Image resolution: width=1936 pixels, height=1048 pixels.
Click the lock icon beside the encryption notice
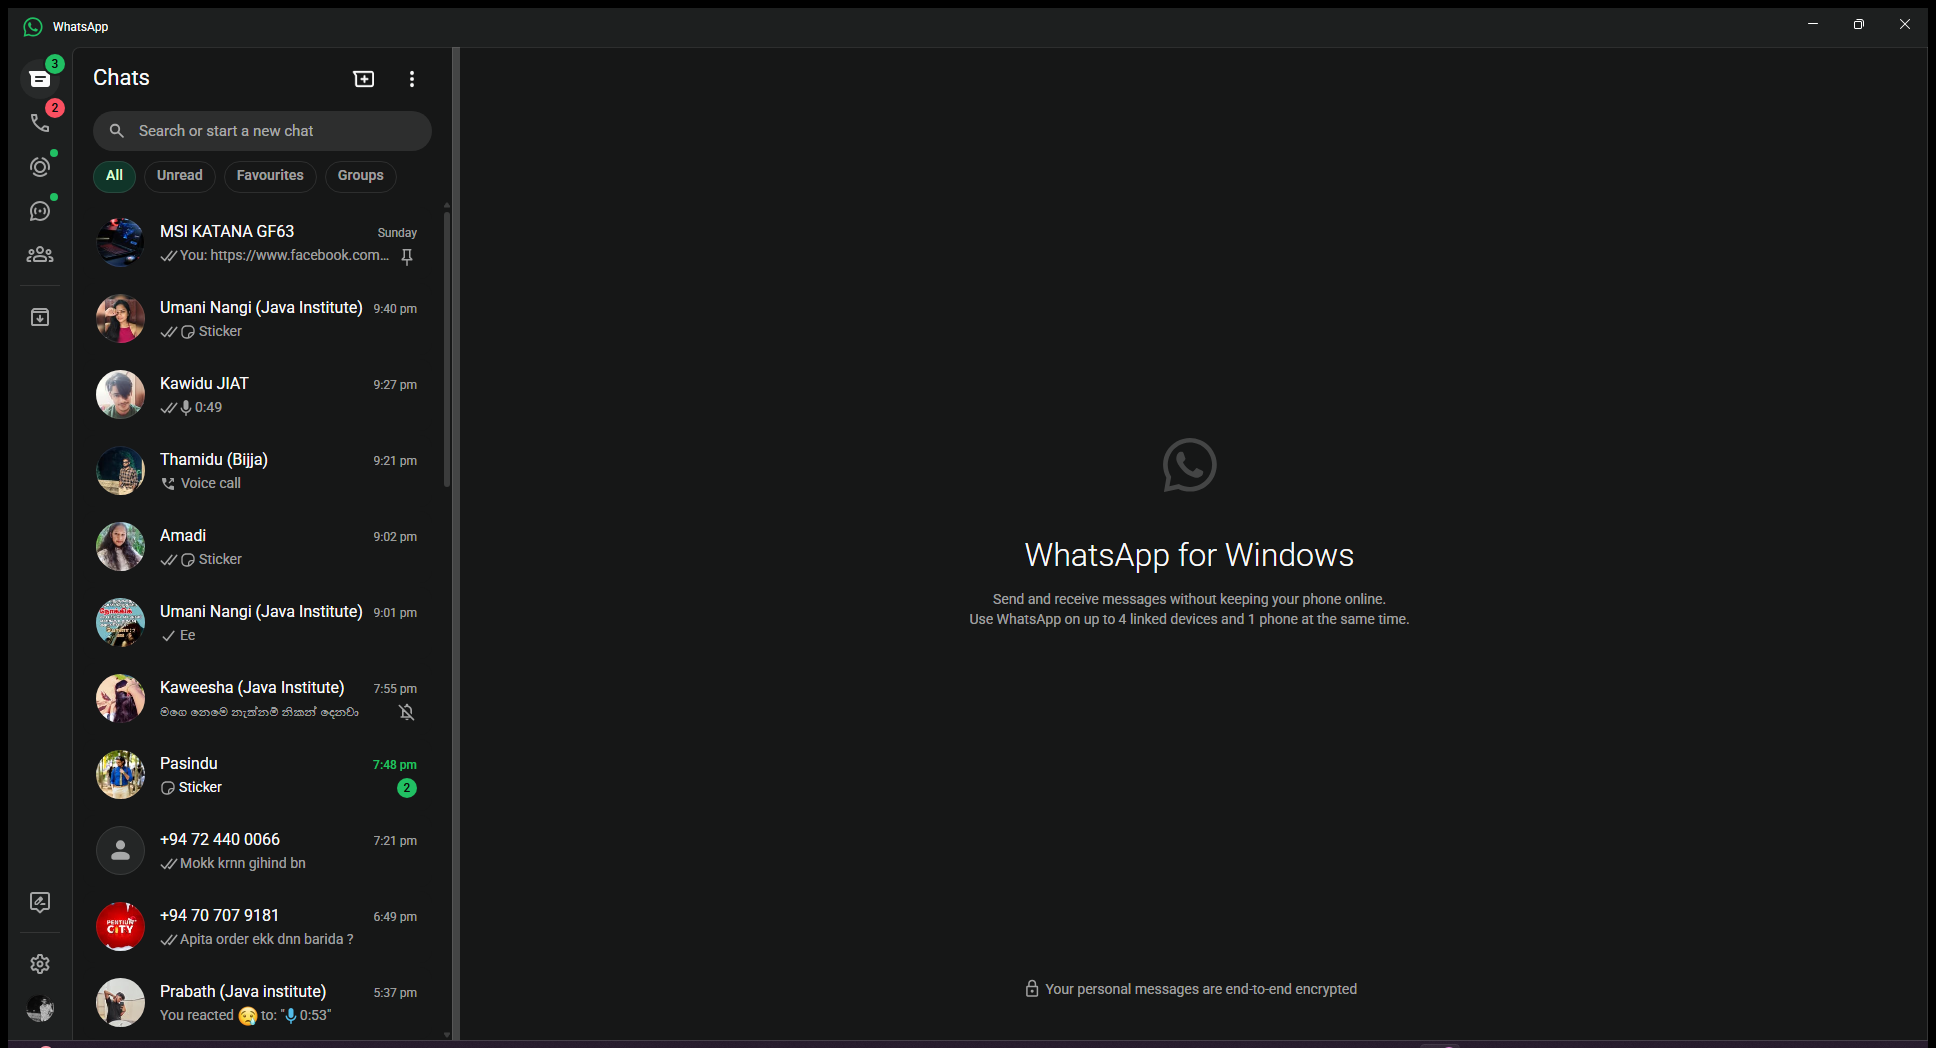click(x=1032, y=989)
